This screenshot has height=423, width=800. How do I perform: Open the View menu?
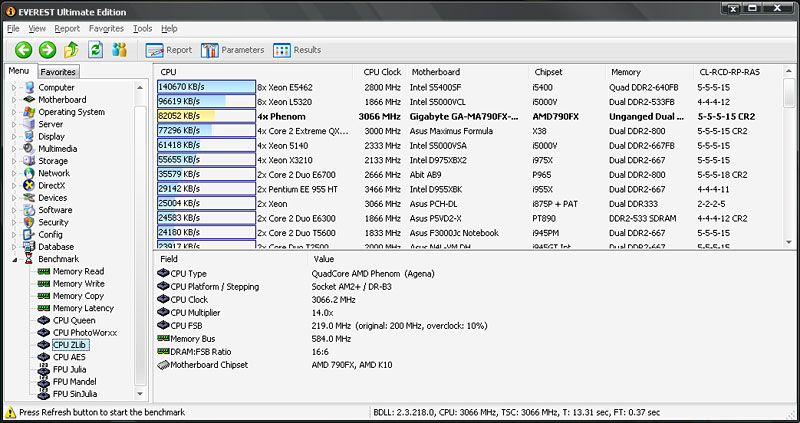(x=37, y=29)
